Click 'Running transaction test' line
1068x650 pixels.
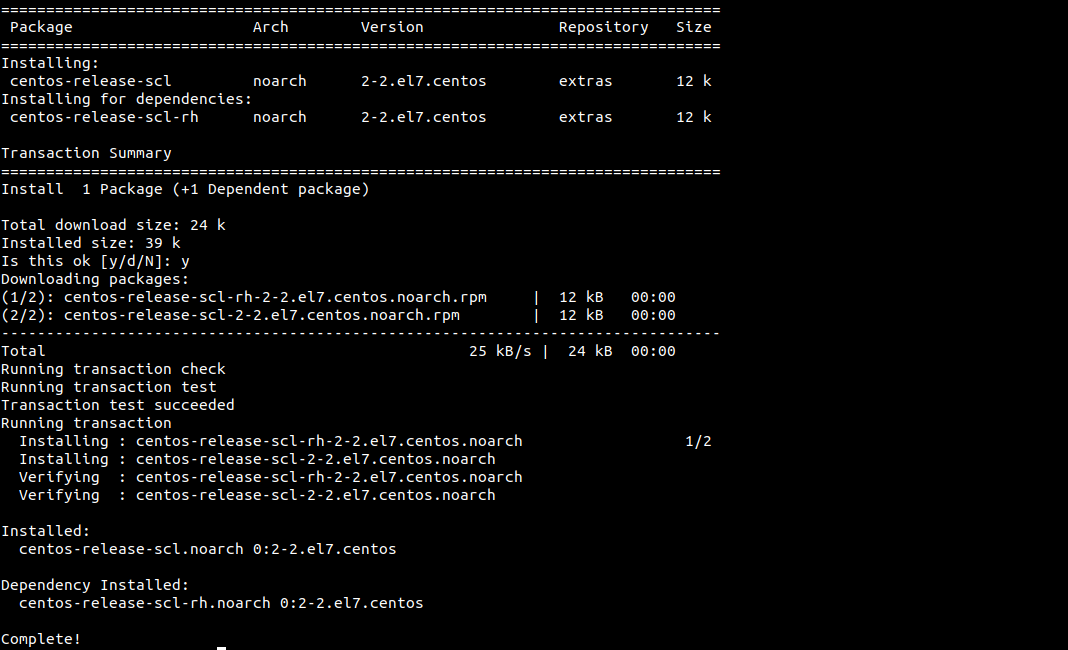pyautogui.click(x=109, y=387)
